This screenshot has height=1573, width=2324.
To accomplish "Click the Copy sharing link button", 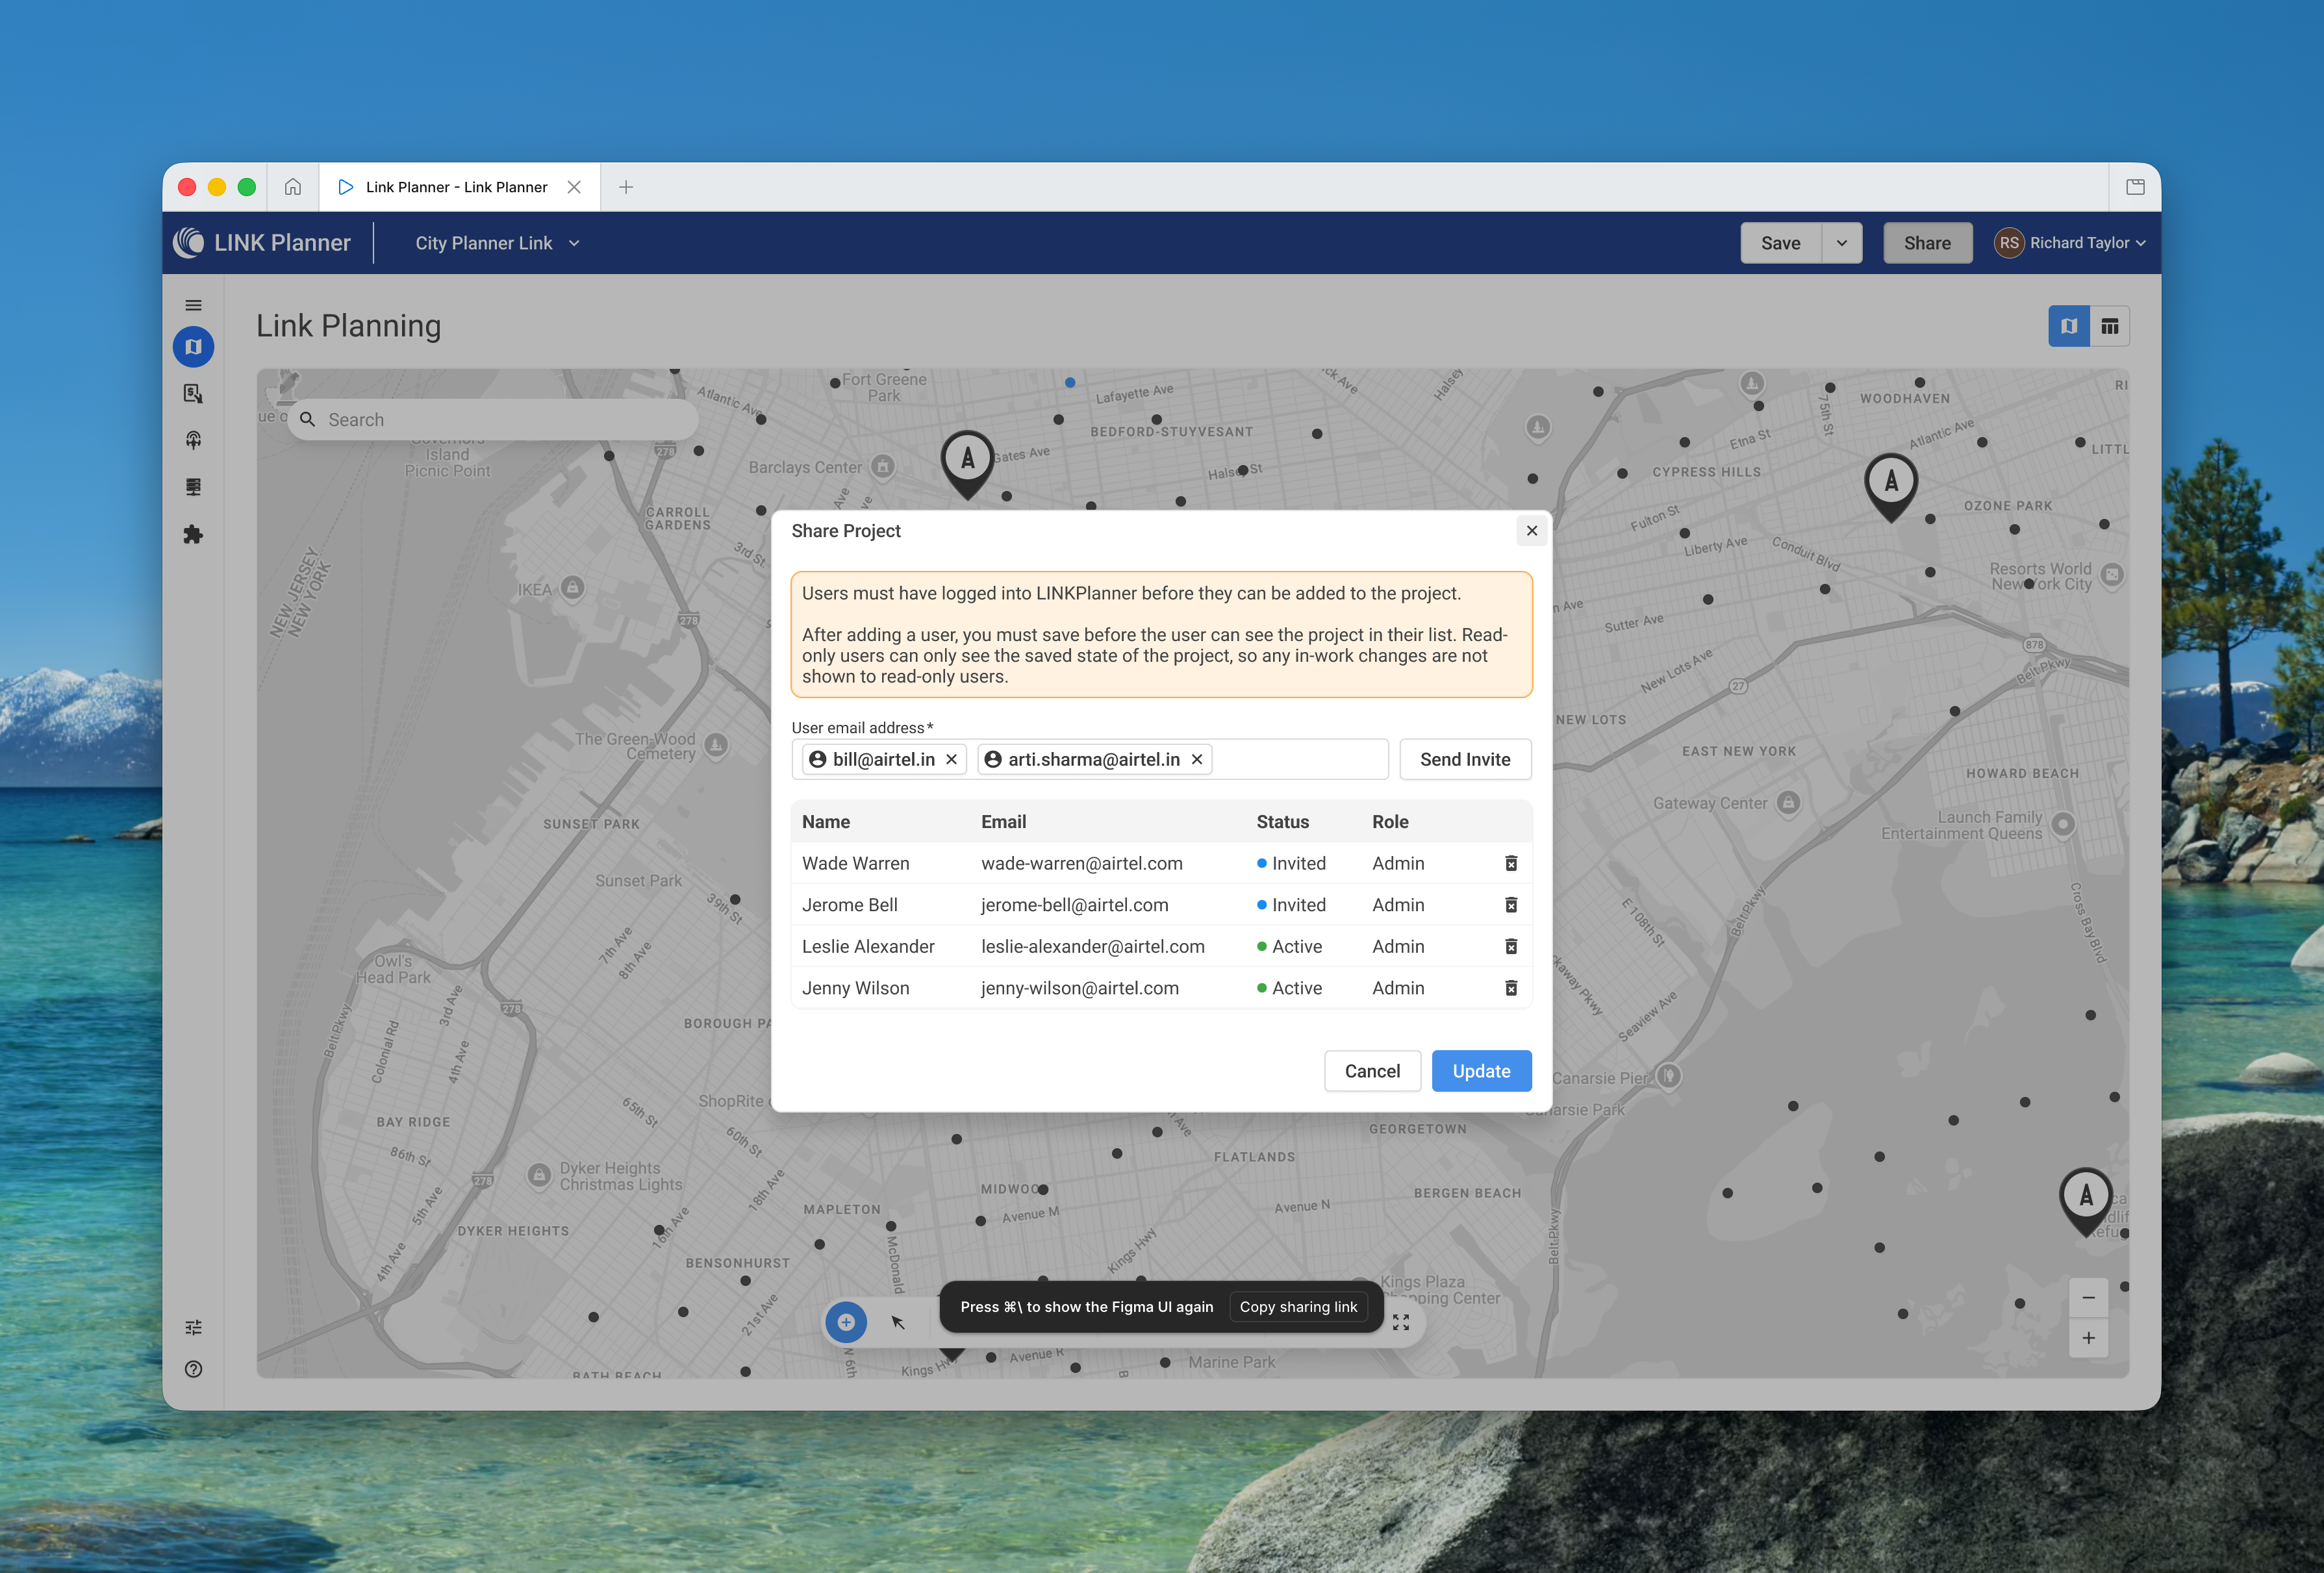I will 1298,1307.
